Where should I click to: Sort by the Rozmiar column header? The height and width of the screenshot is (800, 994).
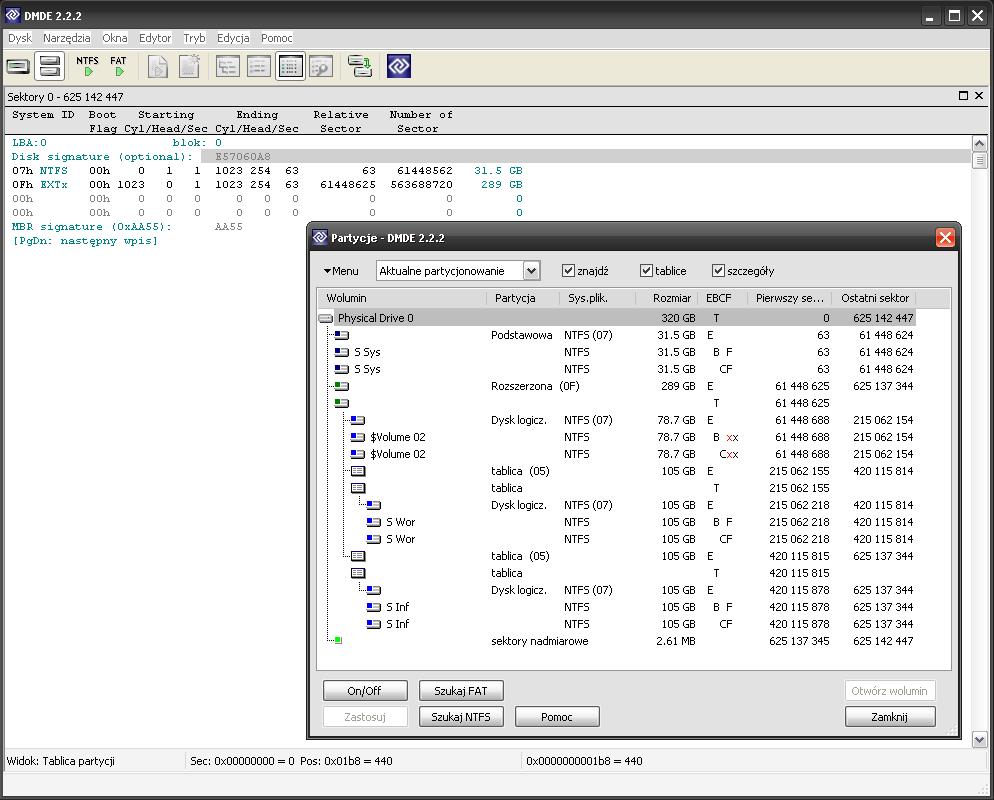coord(666,298)
